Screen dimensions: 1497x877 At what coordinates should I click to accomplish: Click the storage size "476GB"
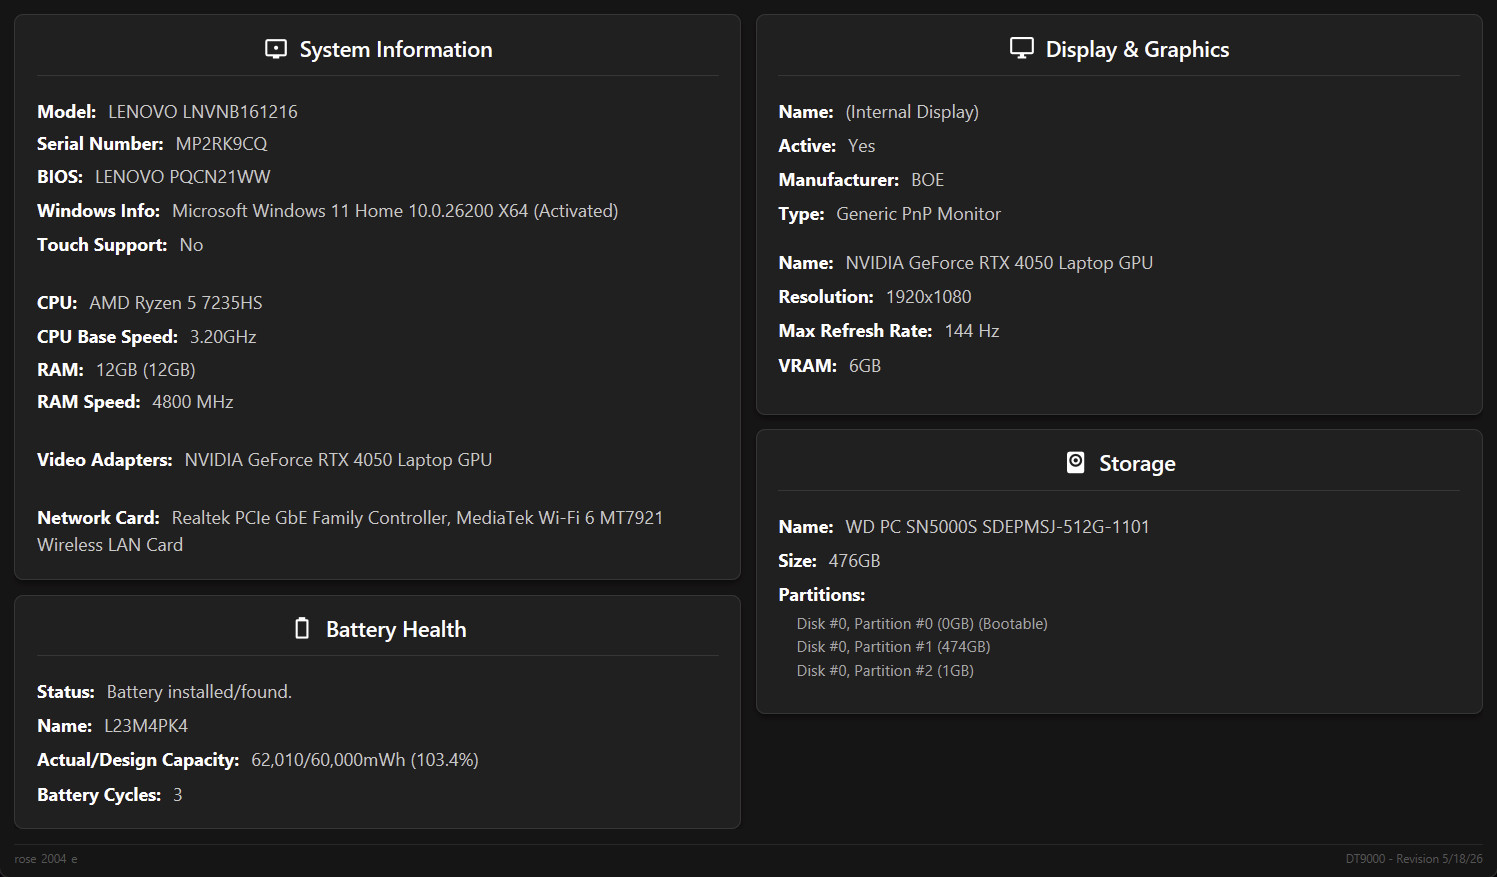[x=855, y=561]
